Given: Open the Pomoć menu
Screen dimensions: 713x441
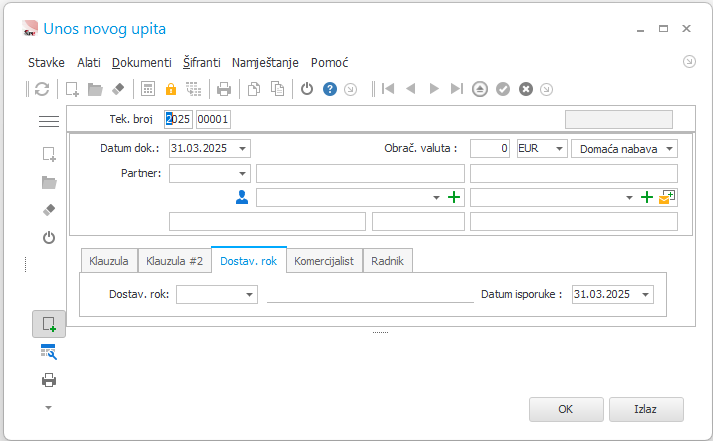Looking at the screenshot, I should click(330, 63).
